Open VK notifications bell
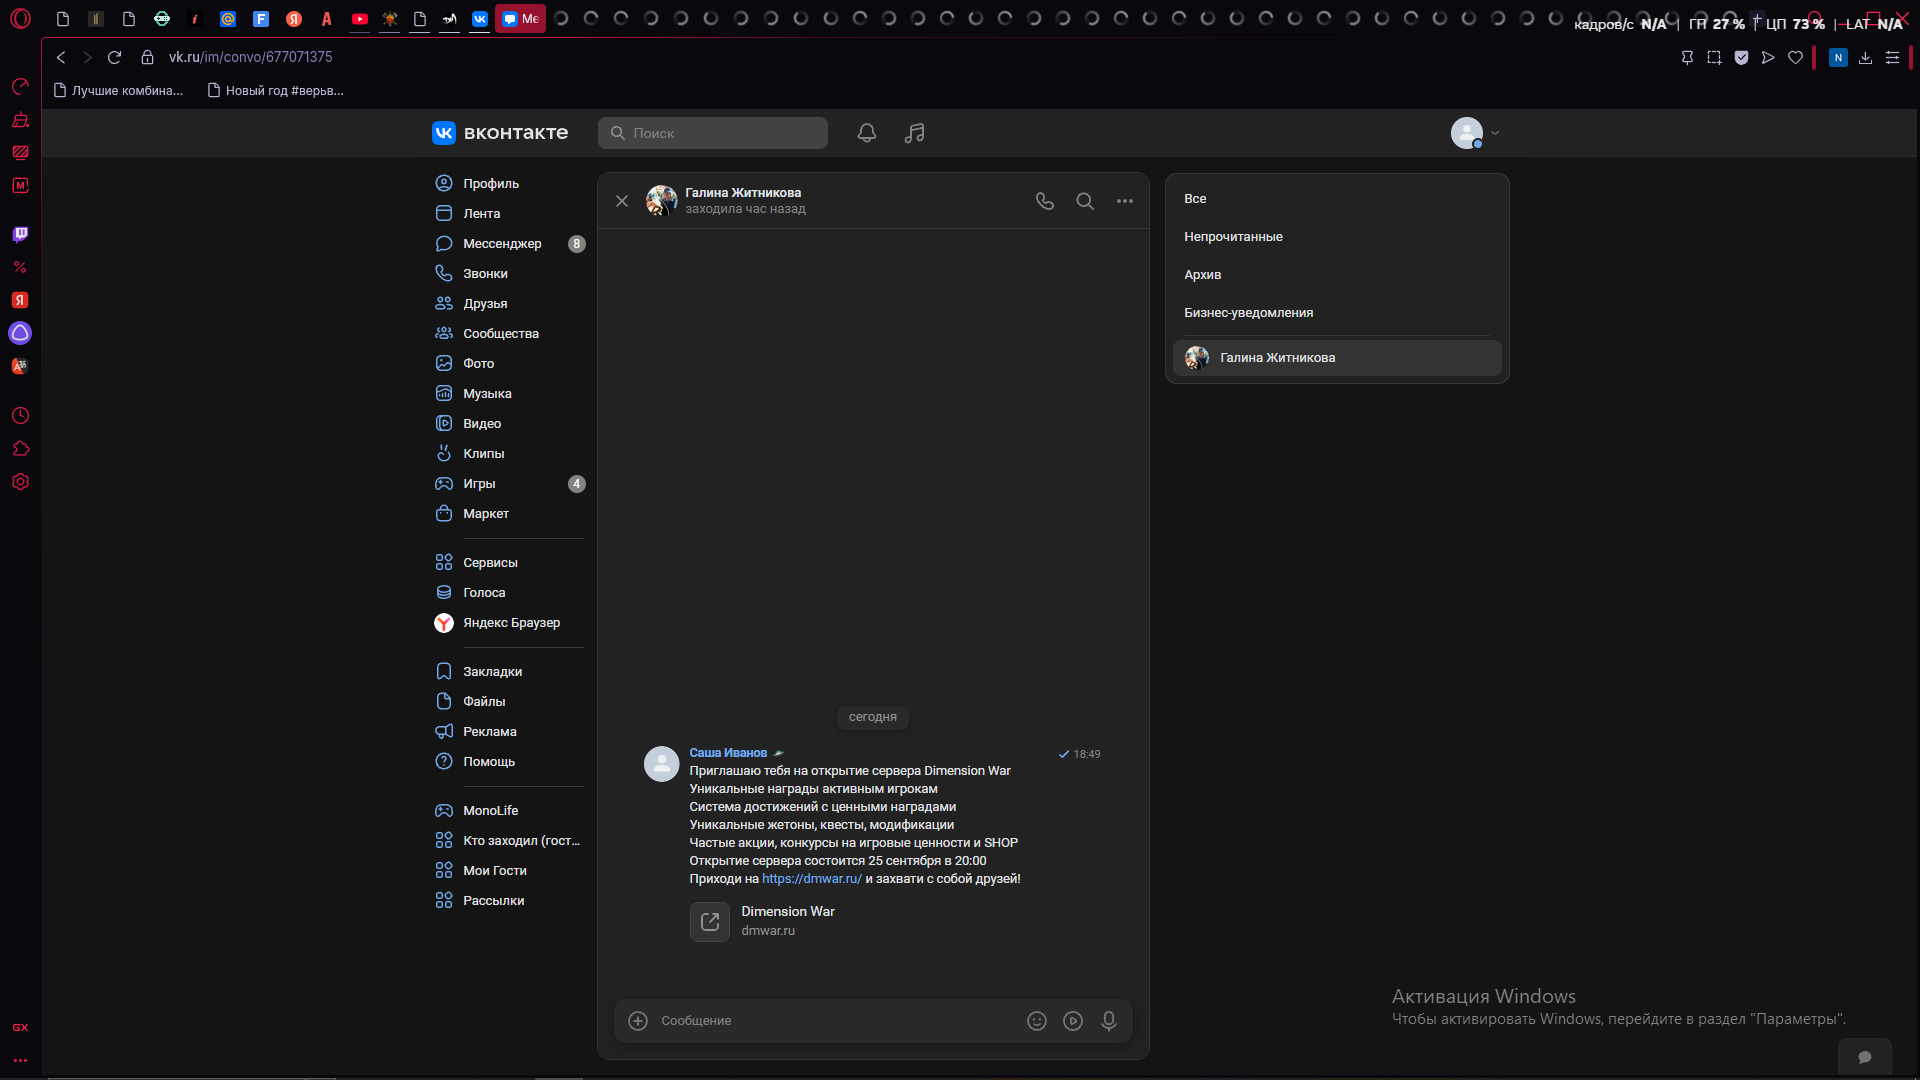This screenshot has width=1920, height=1080. pyautogui.click(x=867, y=133)
